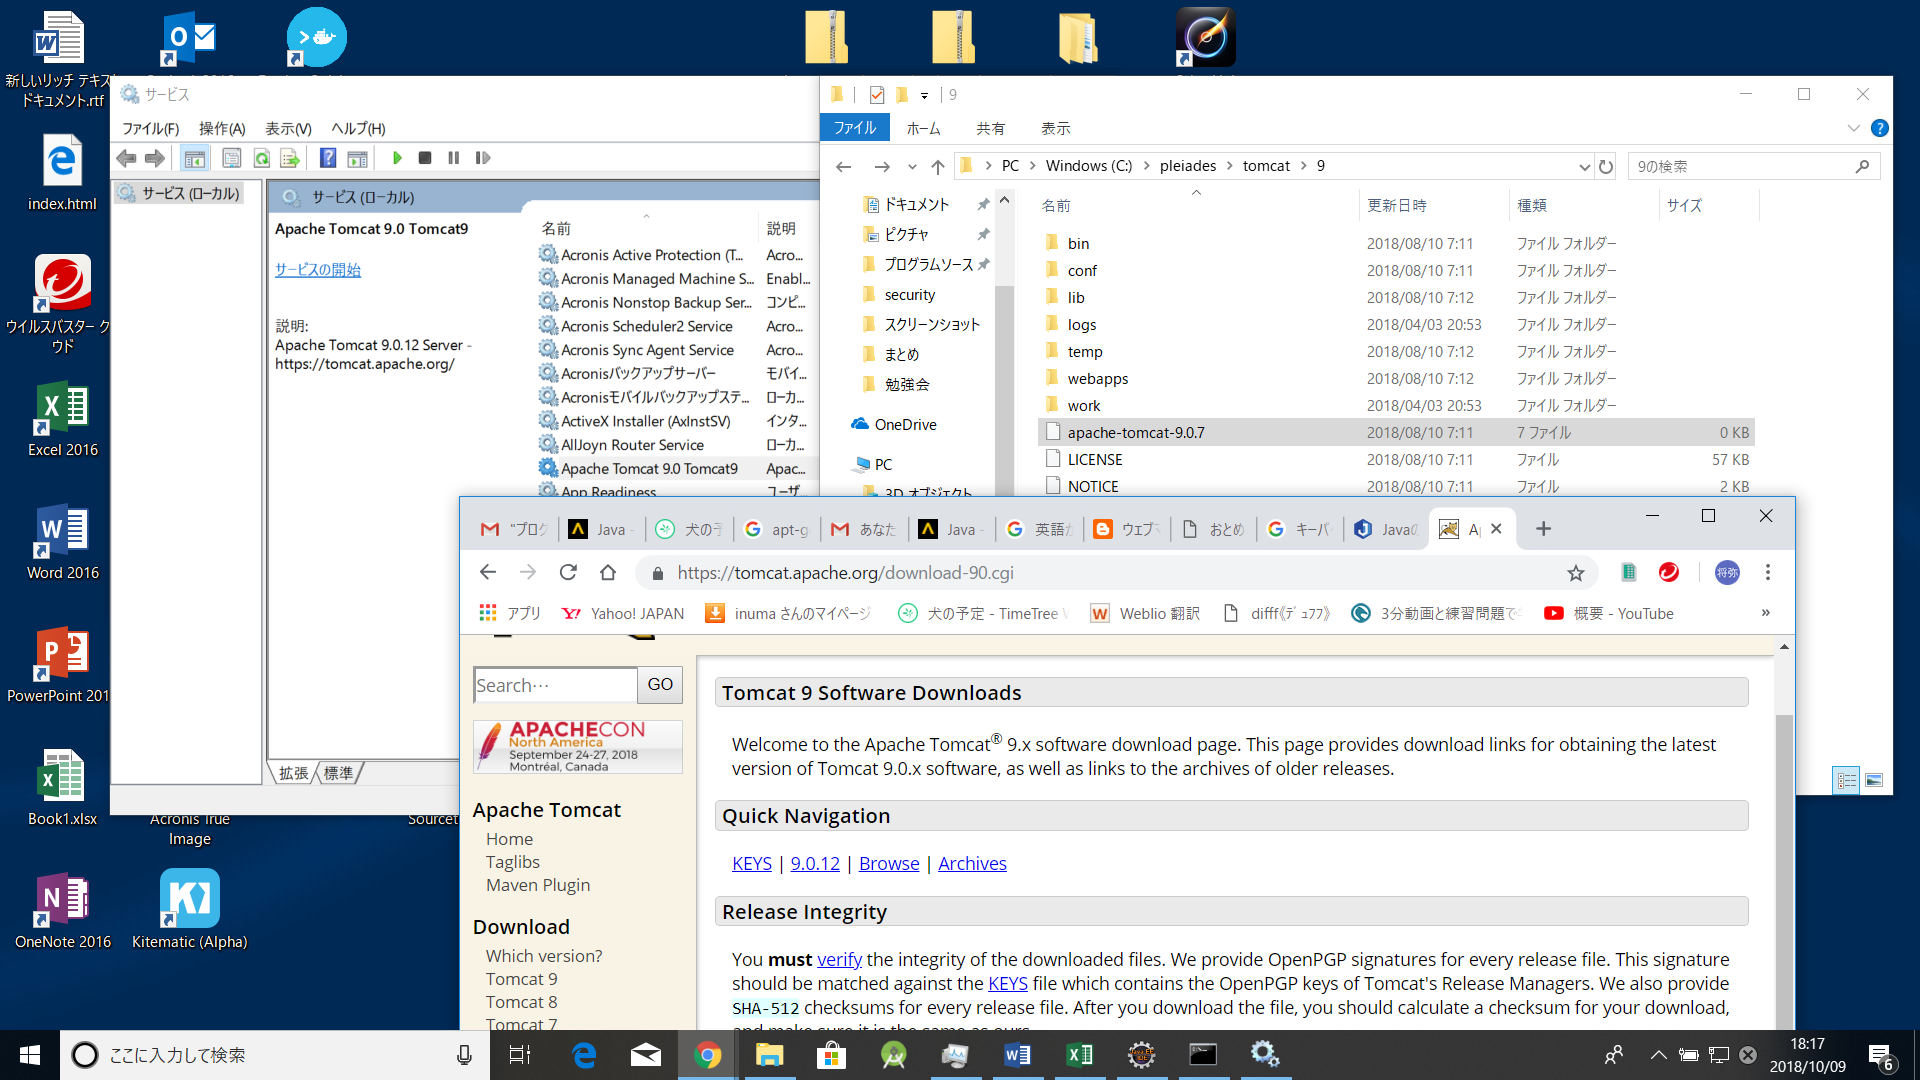This screenshot has height=1080, width=1920.
Task: Click the 9の検索 search box in Explorer
Action: coord(1754,167)
